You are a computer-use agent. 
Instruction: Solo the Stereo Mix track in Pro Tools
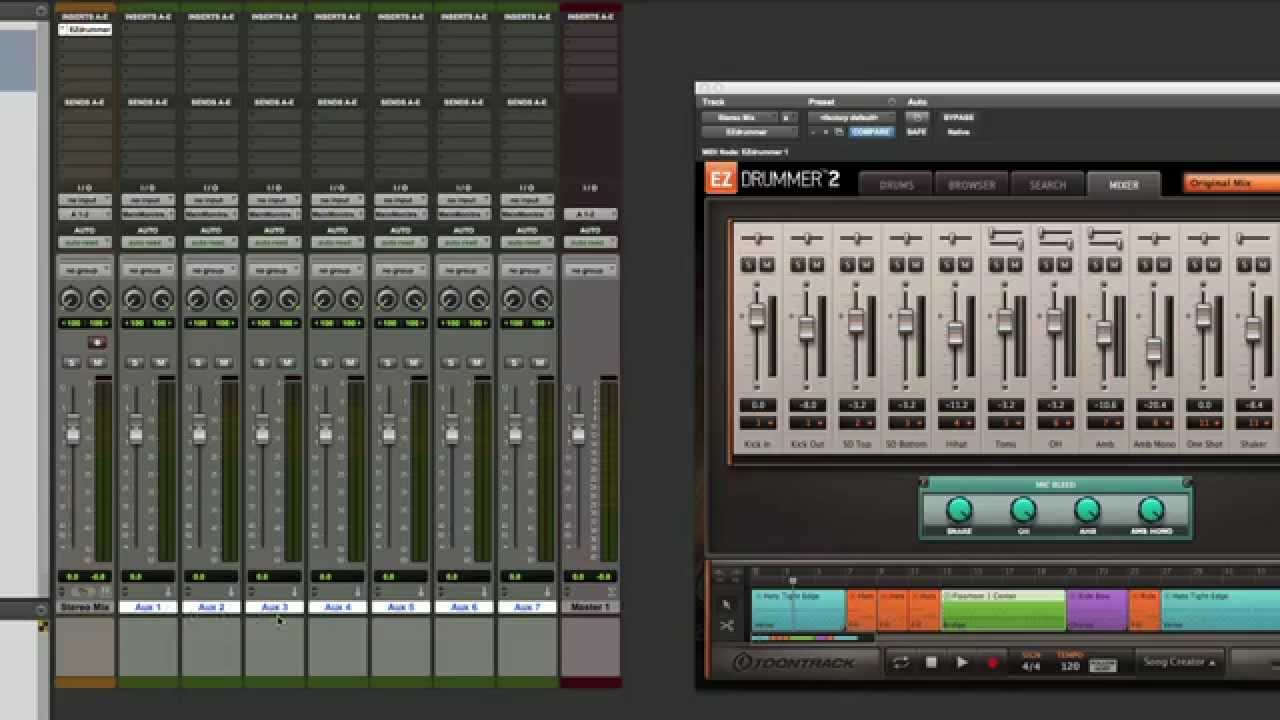coord(71,362)
